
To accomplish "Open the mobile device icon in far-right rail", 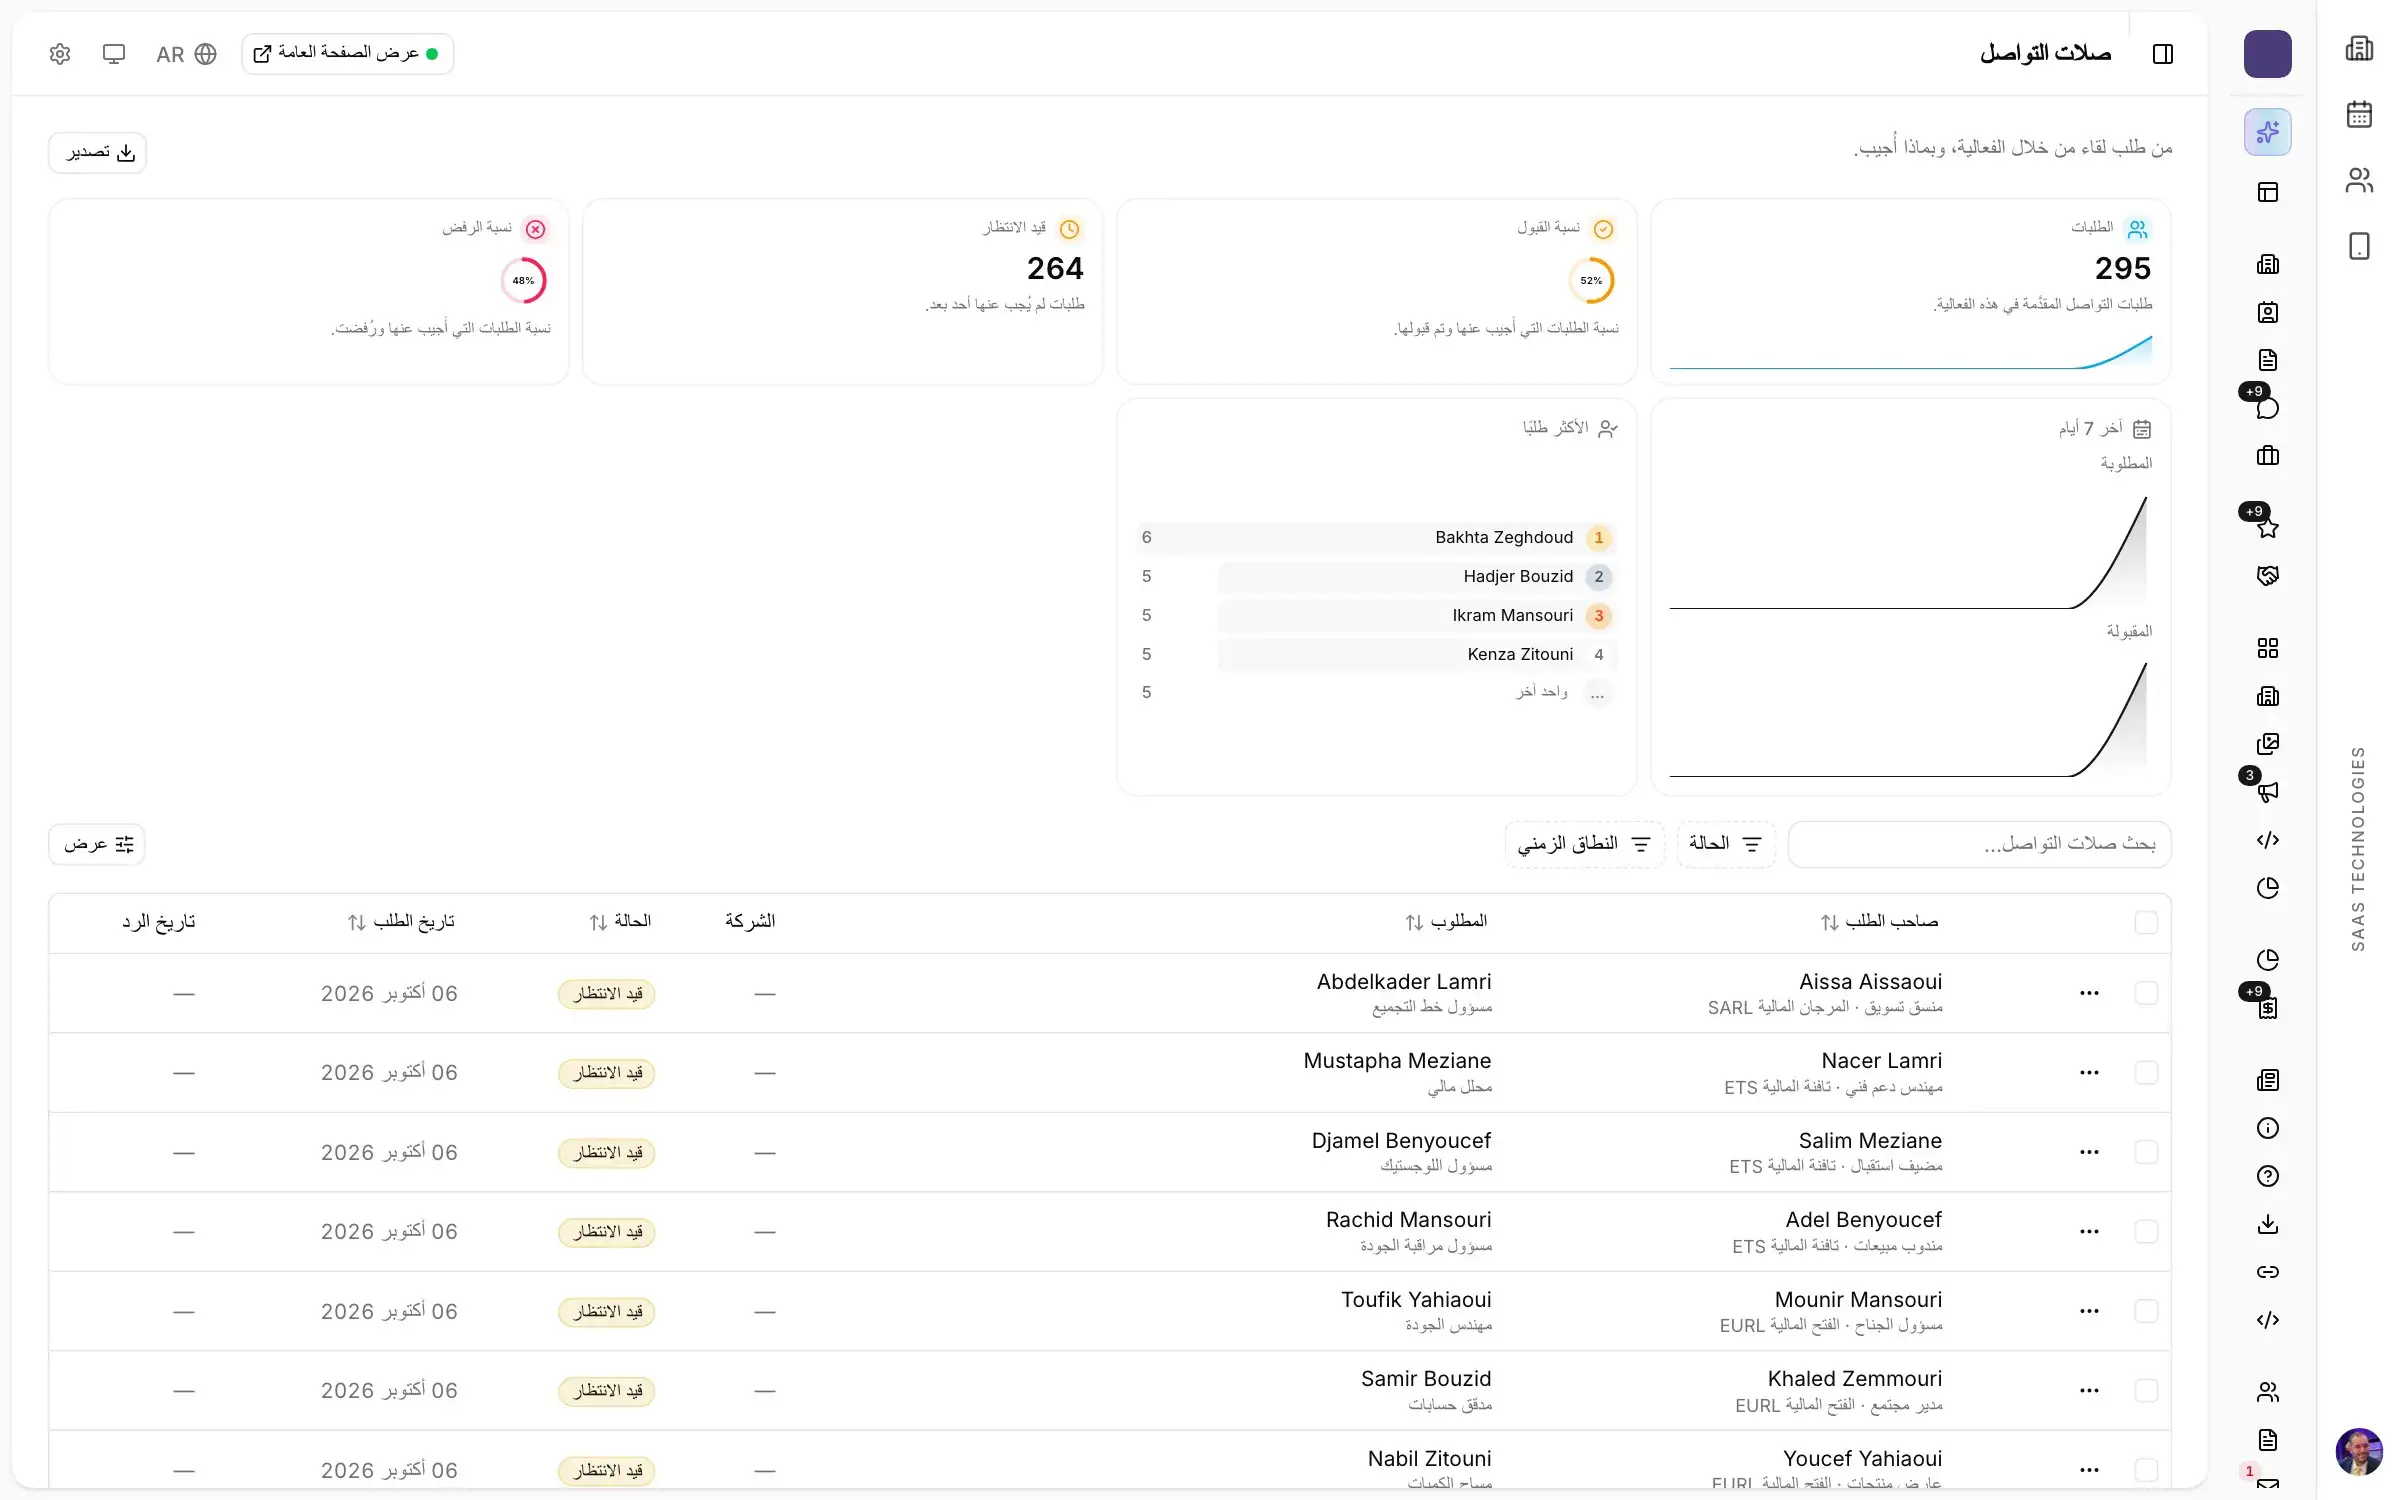I will (2359, 246).
